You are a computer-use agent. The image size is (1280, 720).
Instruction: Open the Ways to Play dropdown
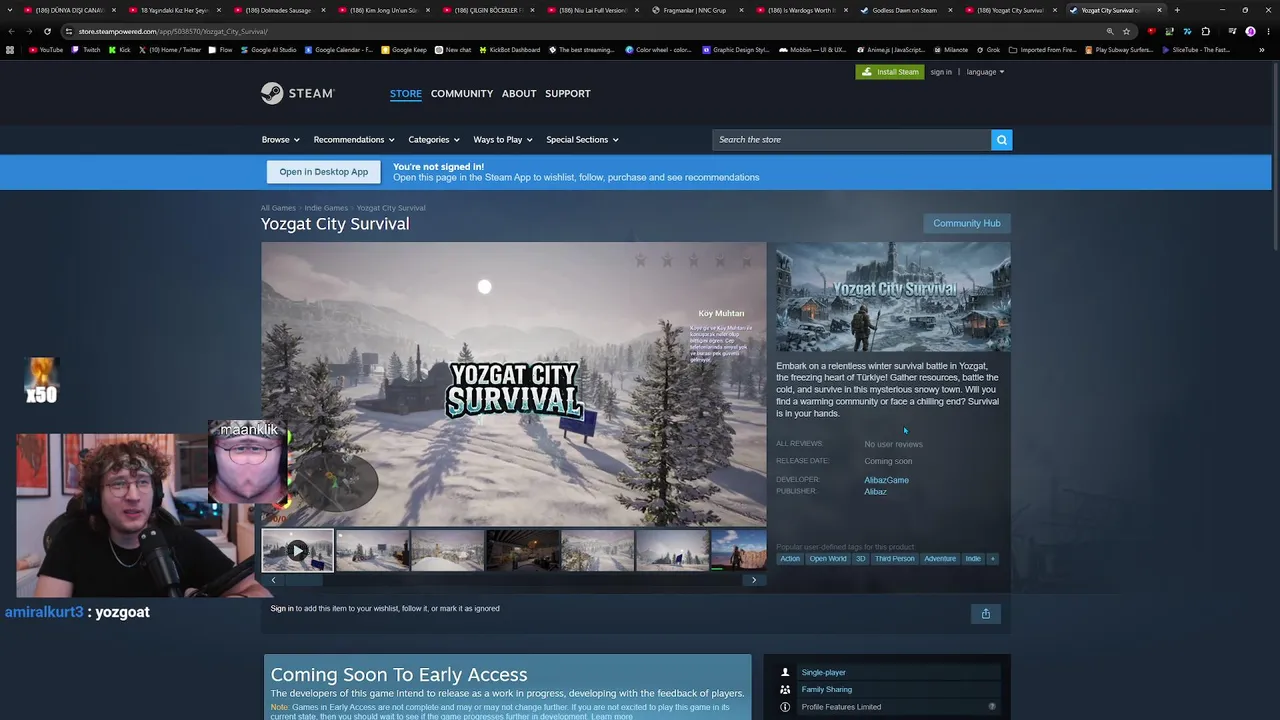[x=503, y=140]
